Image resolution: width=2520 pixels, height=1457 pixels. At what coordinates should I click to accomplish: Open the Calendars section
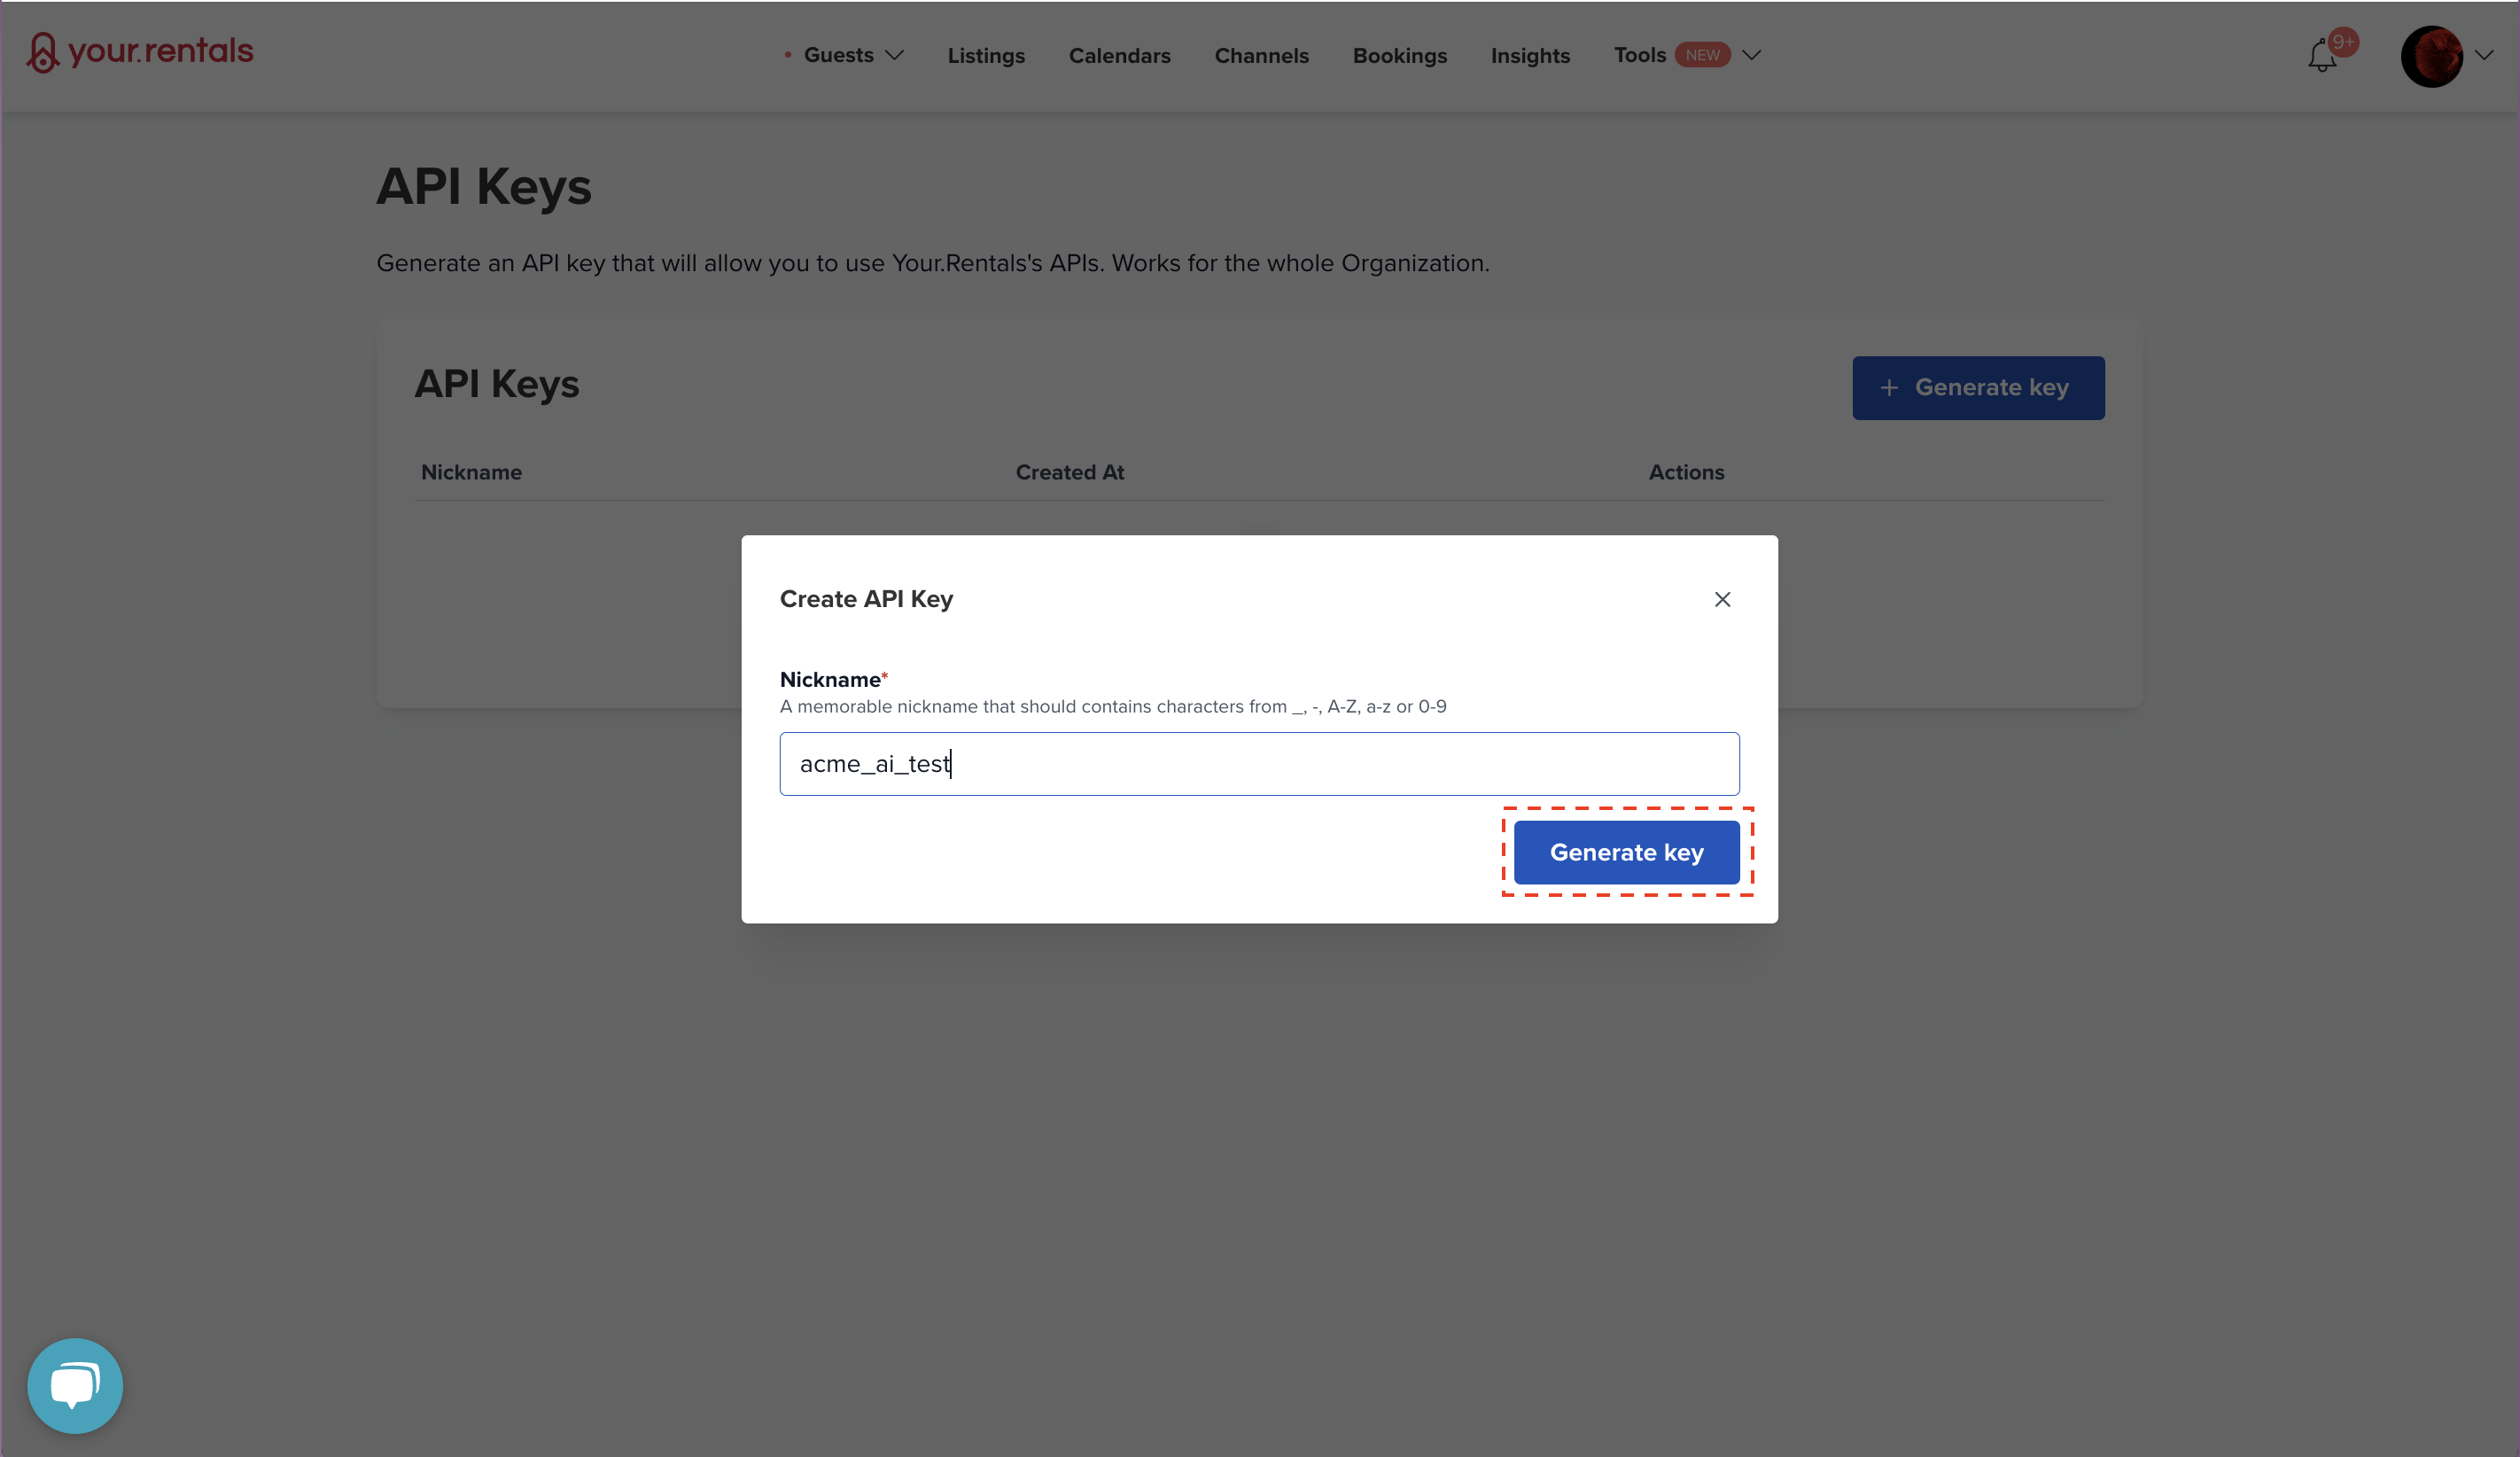click(1119, 56)
